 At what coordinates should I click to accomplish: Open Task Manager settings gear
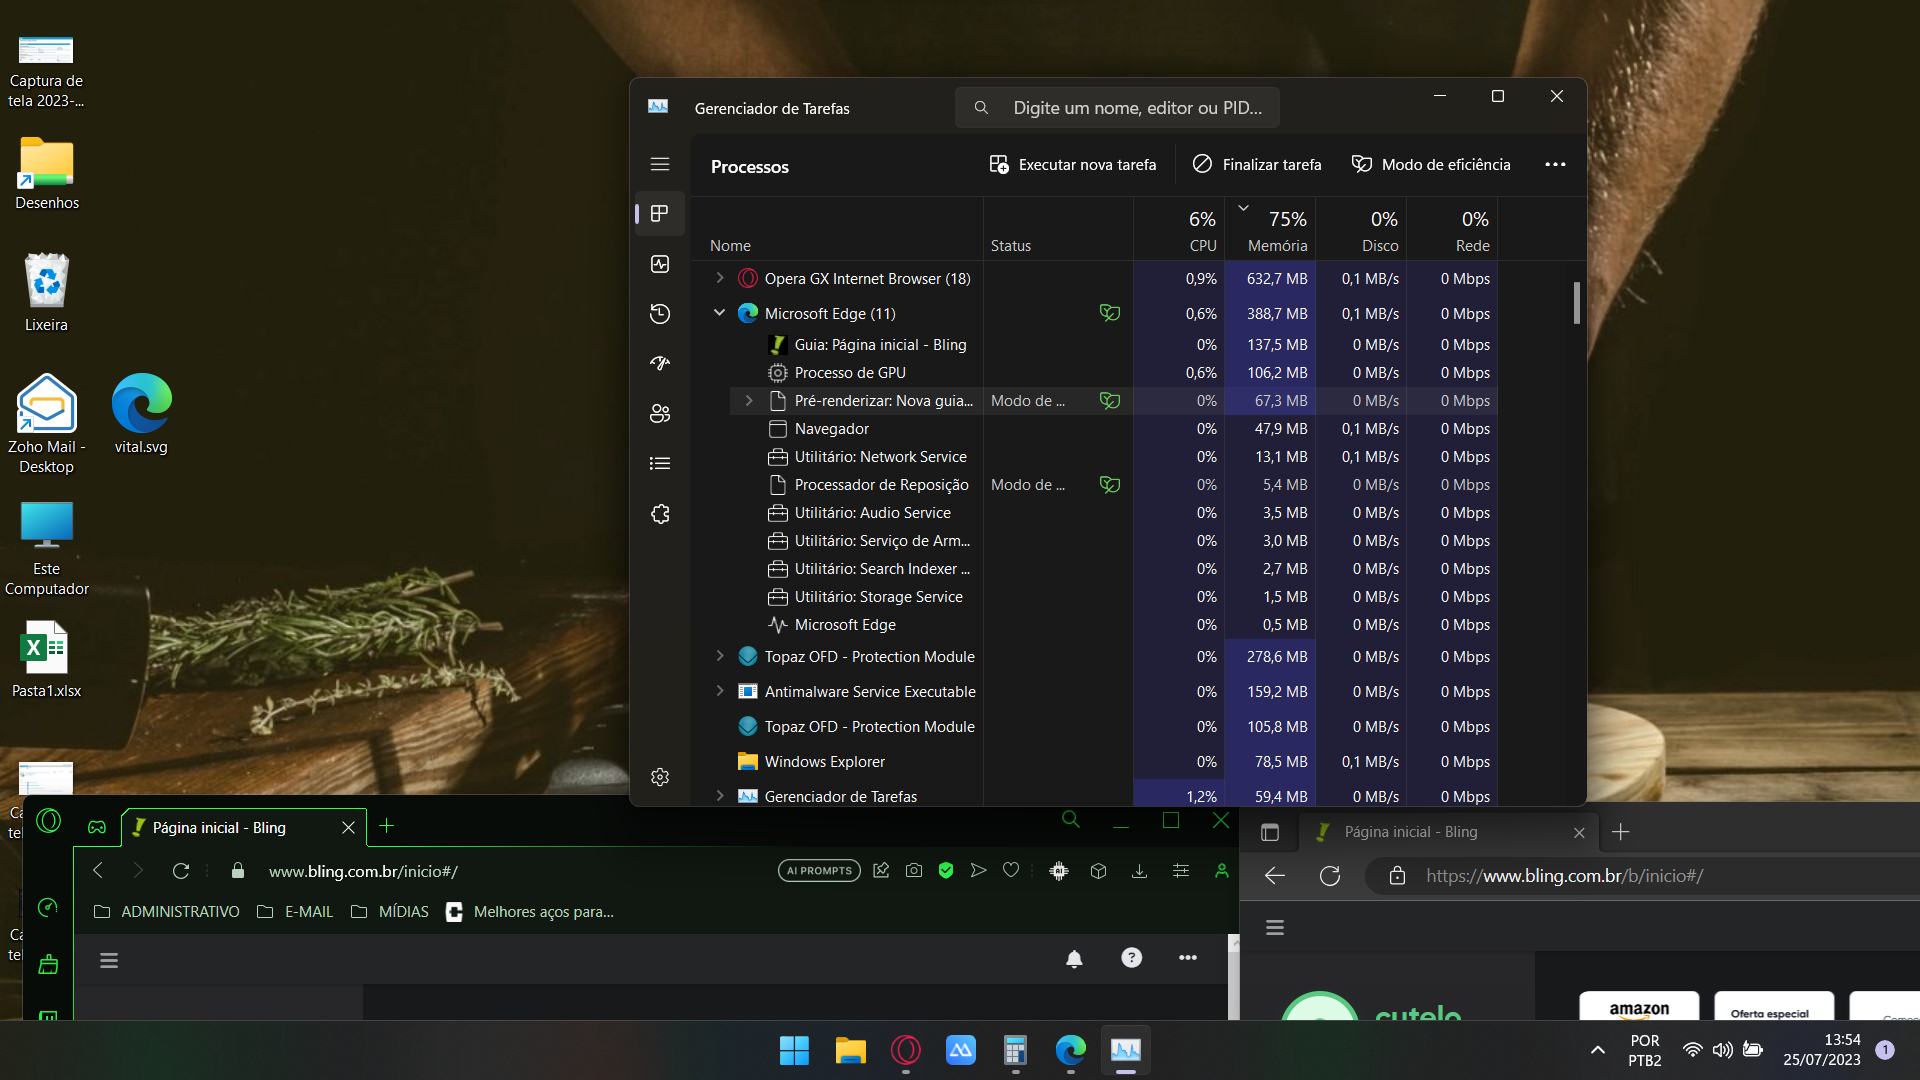[x=660, y=777]
